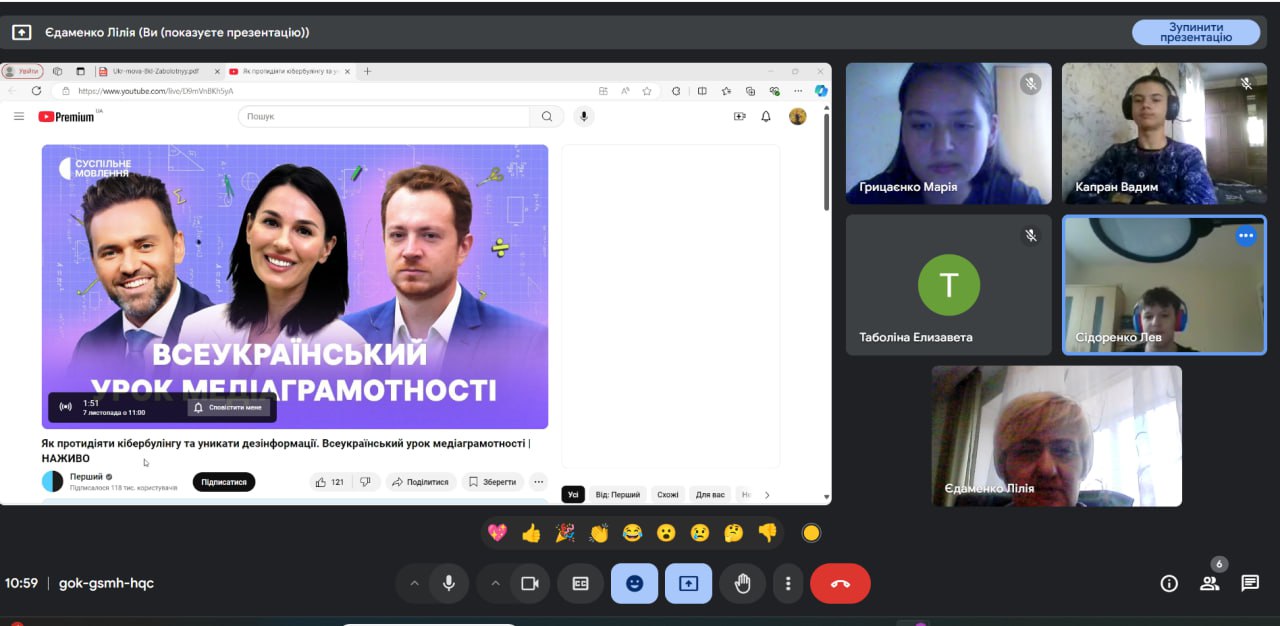
Task: Send the thumbs up reaction
Action: click(x=531, y=533)
